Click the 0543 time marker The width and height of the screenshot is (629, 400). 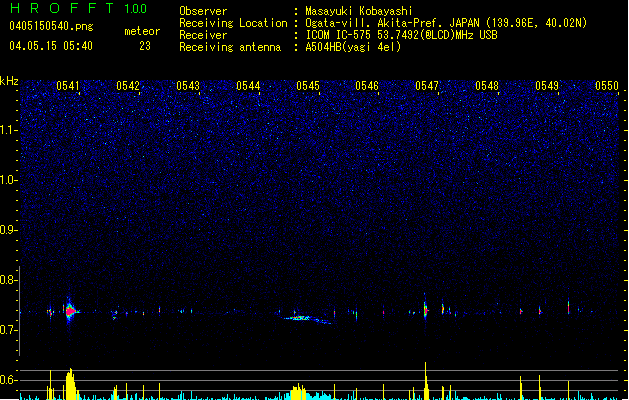coord(188,86)
